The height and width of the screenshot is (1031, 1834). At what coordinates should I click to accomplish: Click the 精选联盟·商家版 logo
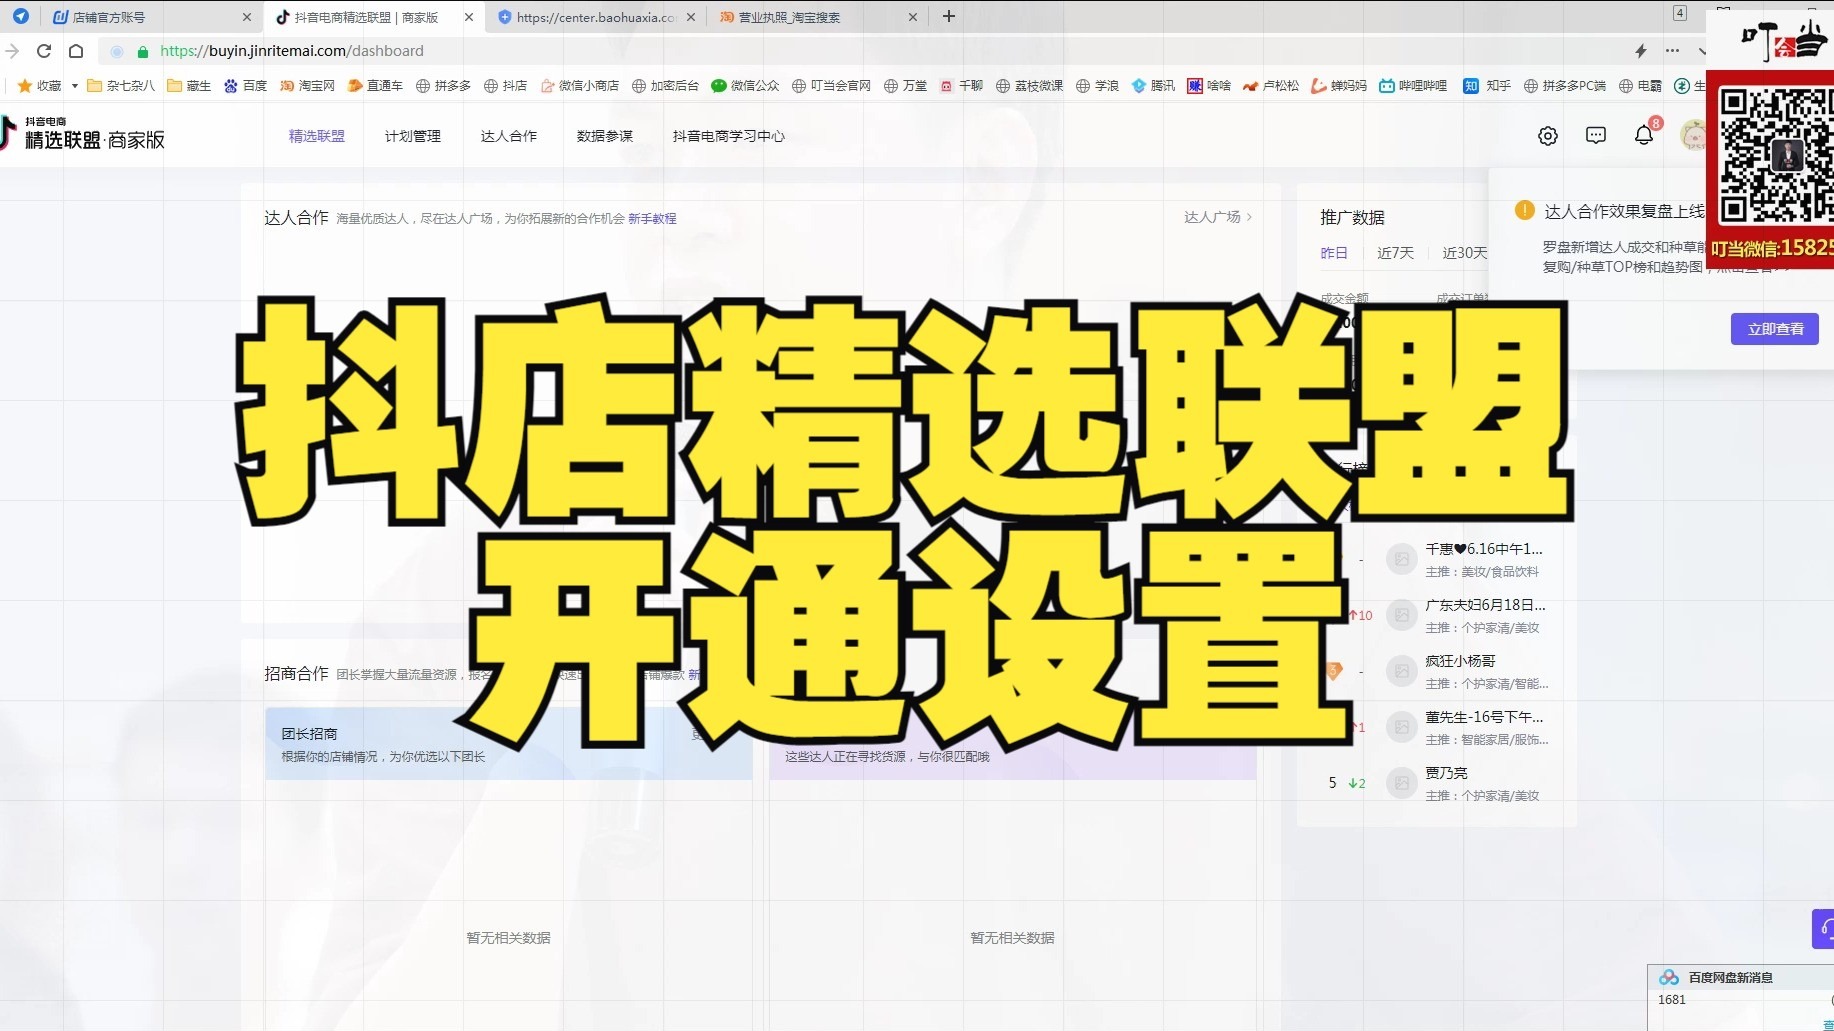pyautogui.click(x=83, y=133)
